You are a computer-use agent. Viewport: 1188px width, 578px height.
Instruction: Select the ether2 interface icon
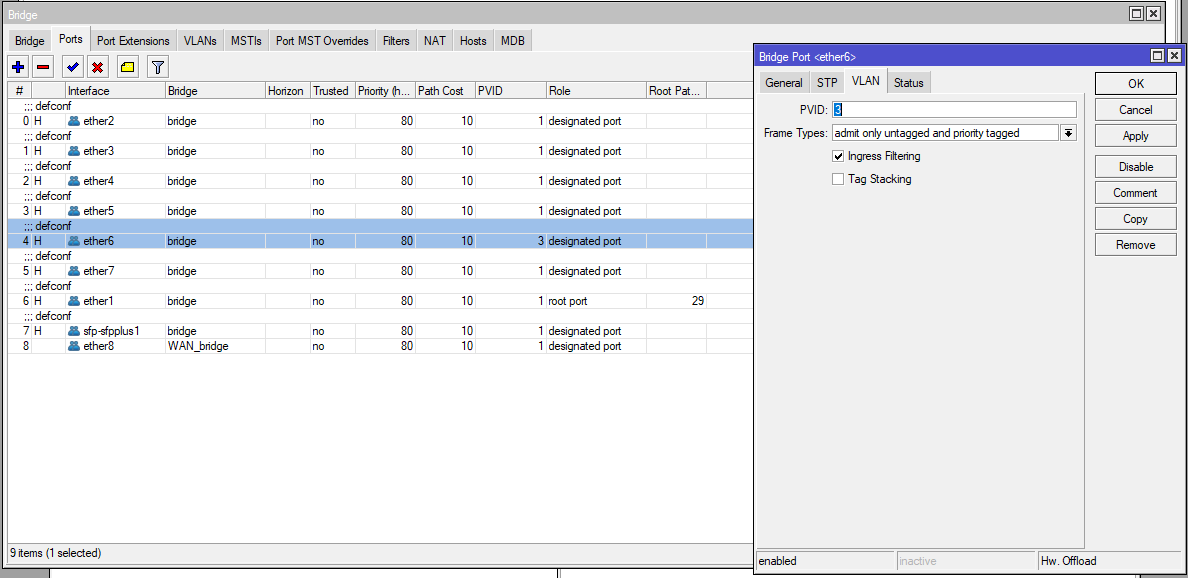[x=74, y=121]
